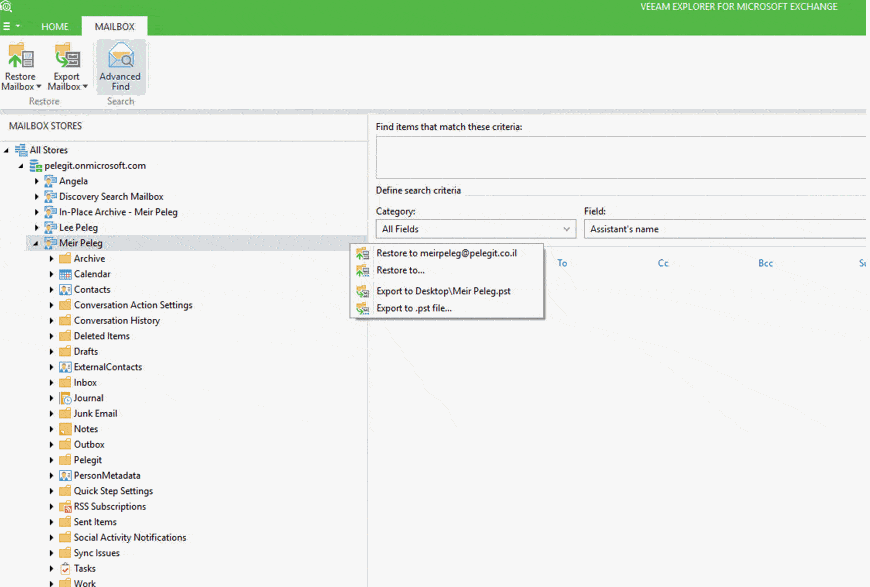This screenshot has height=587, width=870.
Task: Click the Veeam application menu hamburger icon
Action: (7, 26)
